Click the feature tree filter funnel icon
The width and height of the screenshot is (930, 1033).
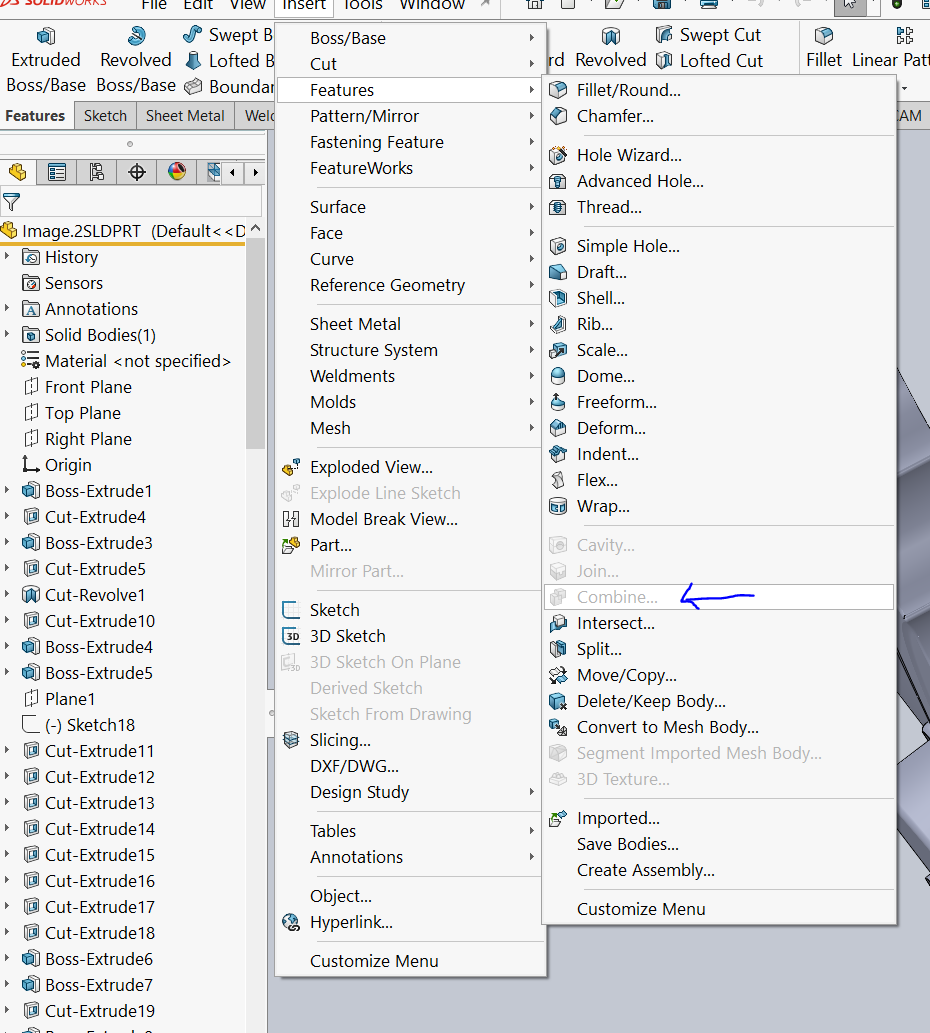[12, 202]
